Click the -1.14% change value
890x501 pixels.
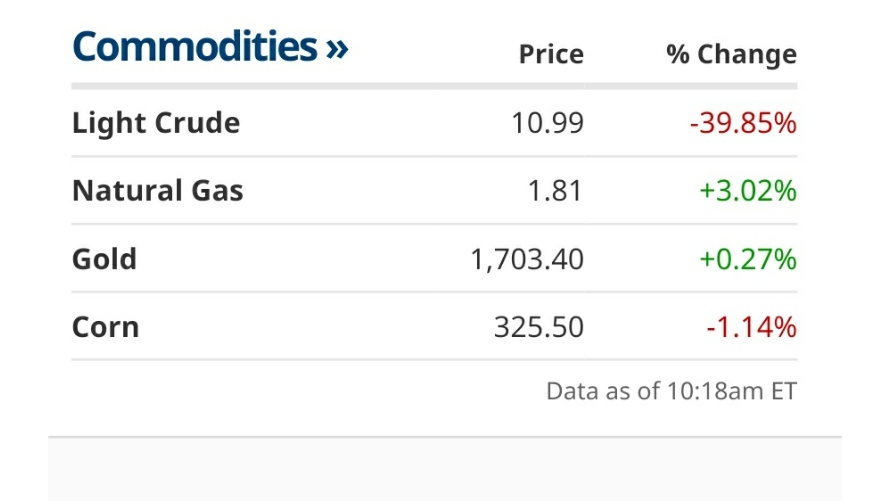[752, 327]
